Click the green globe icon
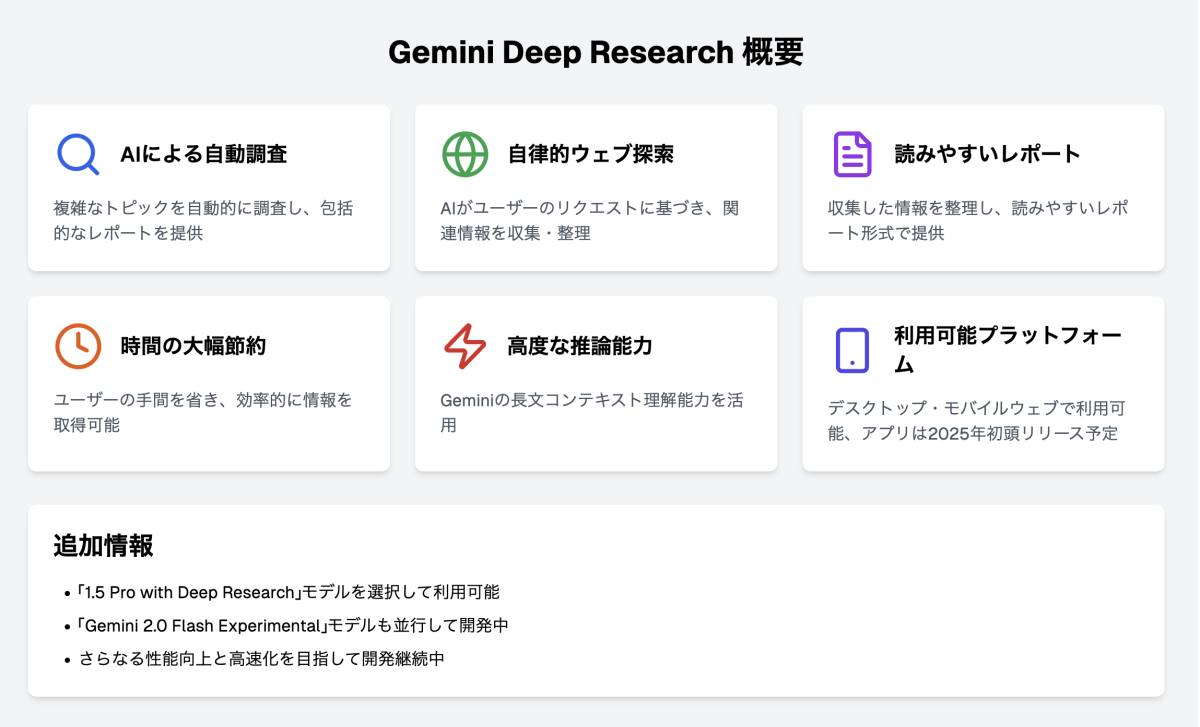The width and height of the screenshot is (1200, 727). pyautogui.click(x=465, y=154)
